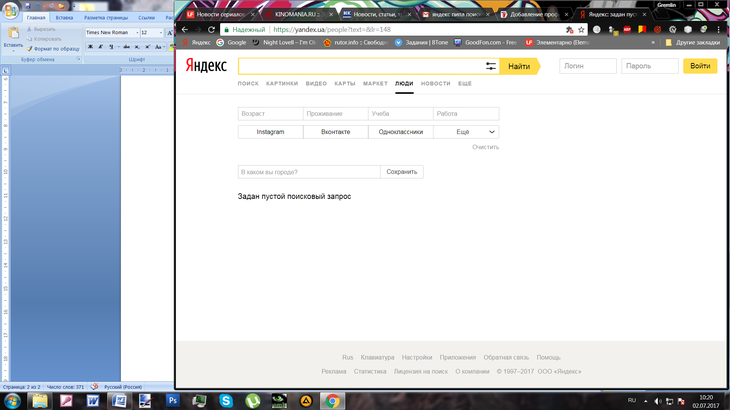The image size is (730, 410).
Task: Click the Word page count in status bar
Action: point(21,387)
